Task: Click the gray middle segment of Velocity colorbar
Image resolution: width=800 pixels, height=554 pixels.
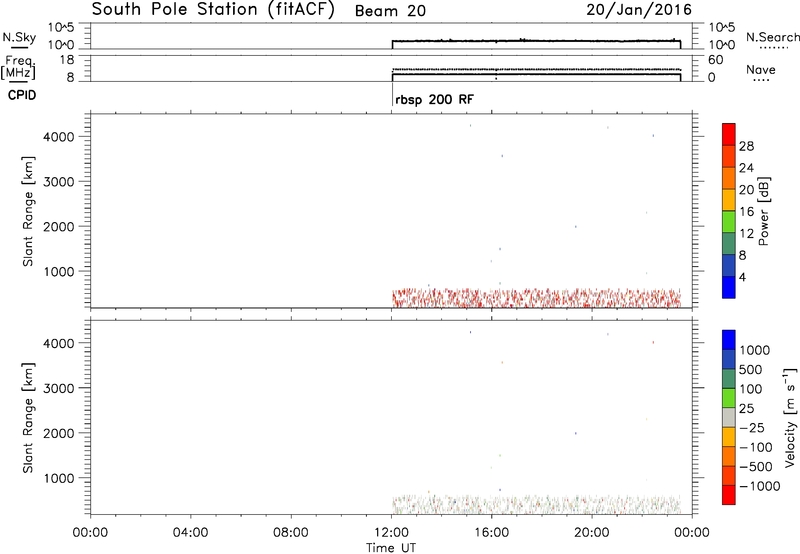Action: (729, 417)
